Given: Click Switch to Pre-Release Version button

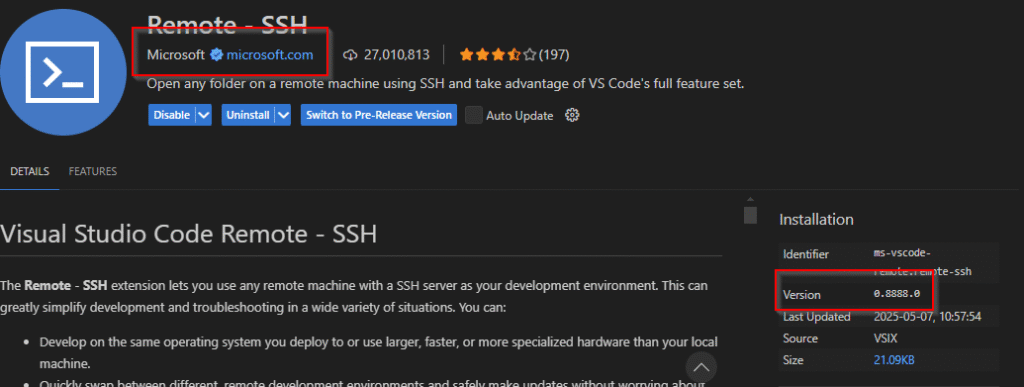Looking at the screenshot, I should coord(379,116).
